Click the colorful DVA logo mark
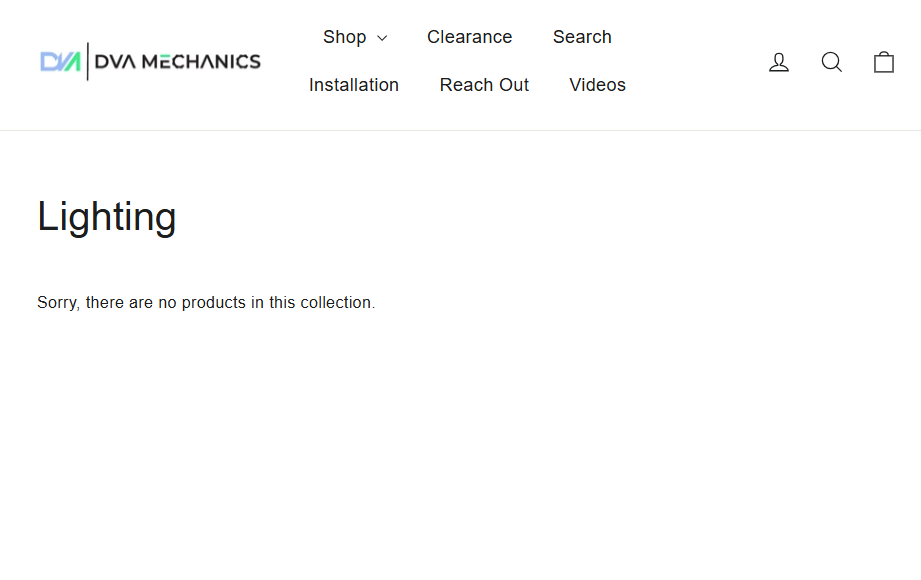The height and width of the screenshot is (580, 921). [60, 62]
